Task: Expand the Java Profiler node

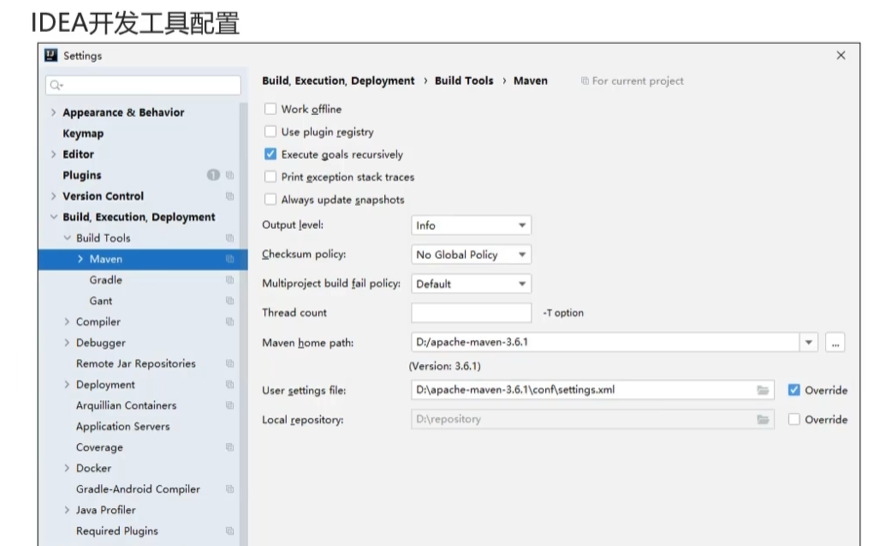Action: 67,510
